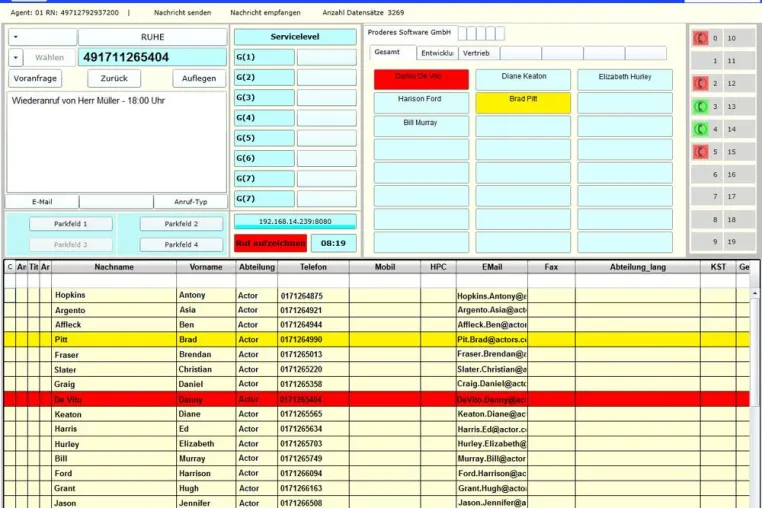Click the Harrison Ford contact tile
762x508 pixels.
[421, 103]
